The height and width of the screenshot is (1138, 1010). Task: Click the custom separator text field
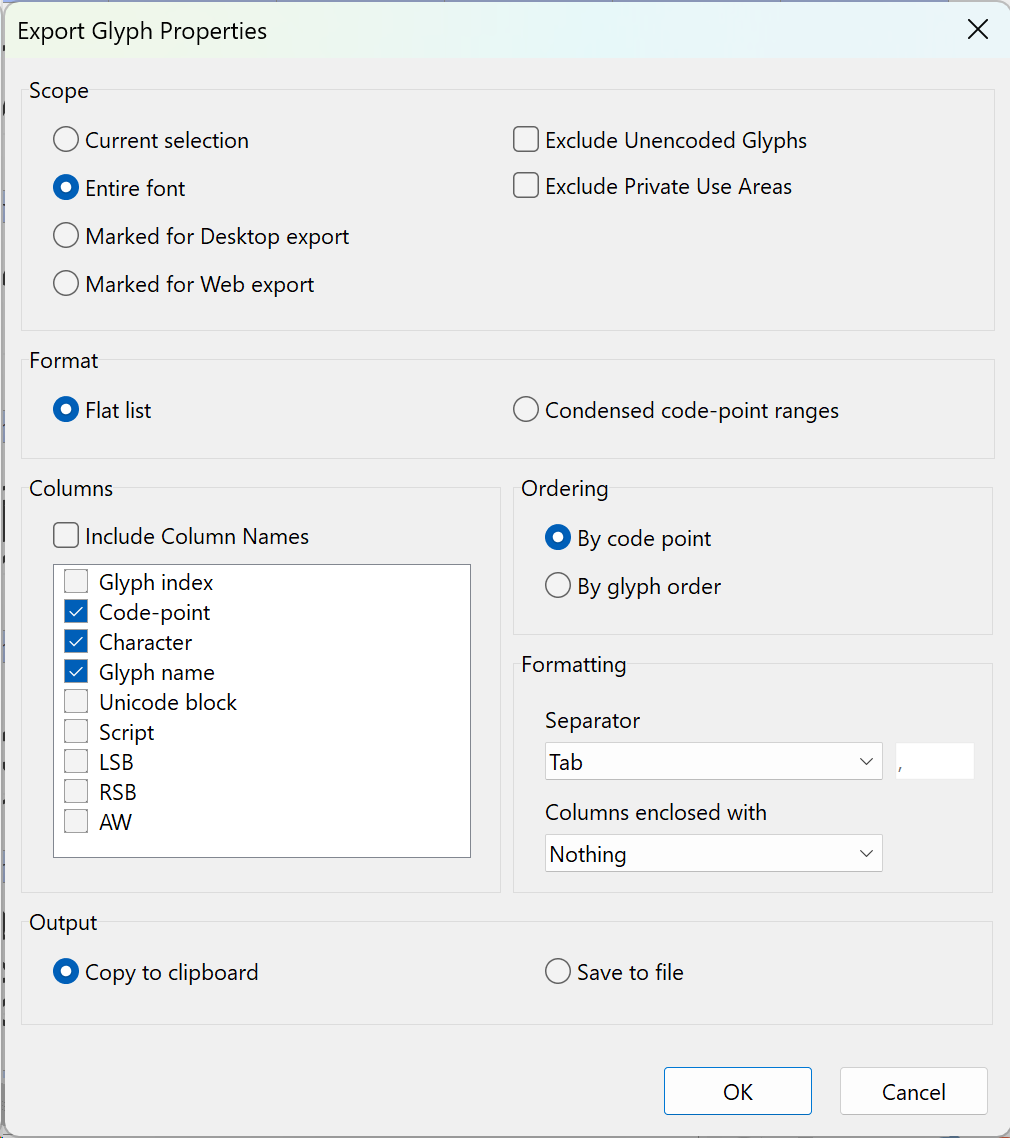tap(935, 762)
